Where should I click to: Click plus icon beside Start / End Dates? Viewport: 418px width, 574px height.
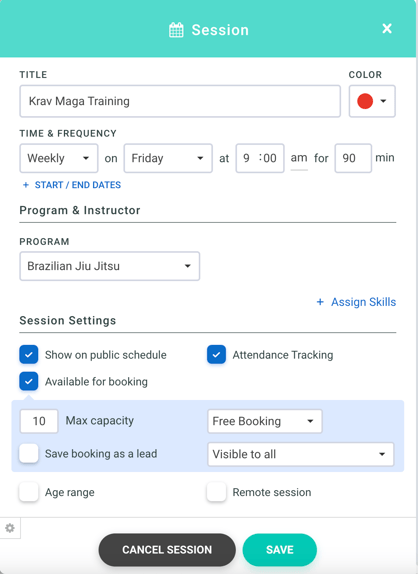click(x=26, y=185)
